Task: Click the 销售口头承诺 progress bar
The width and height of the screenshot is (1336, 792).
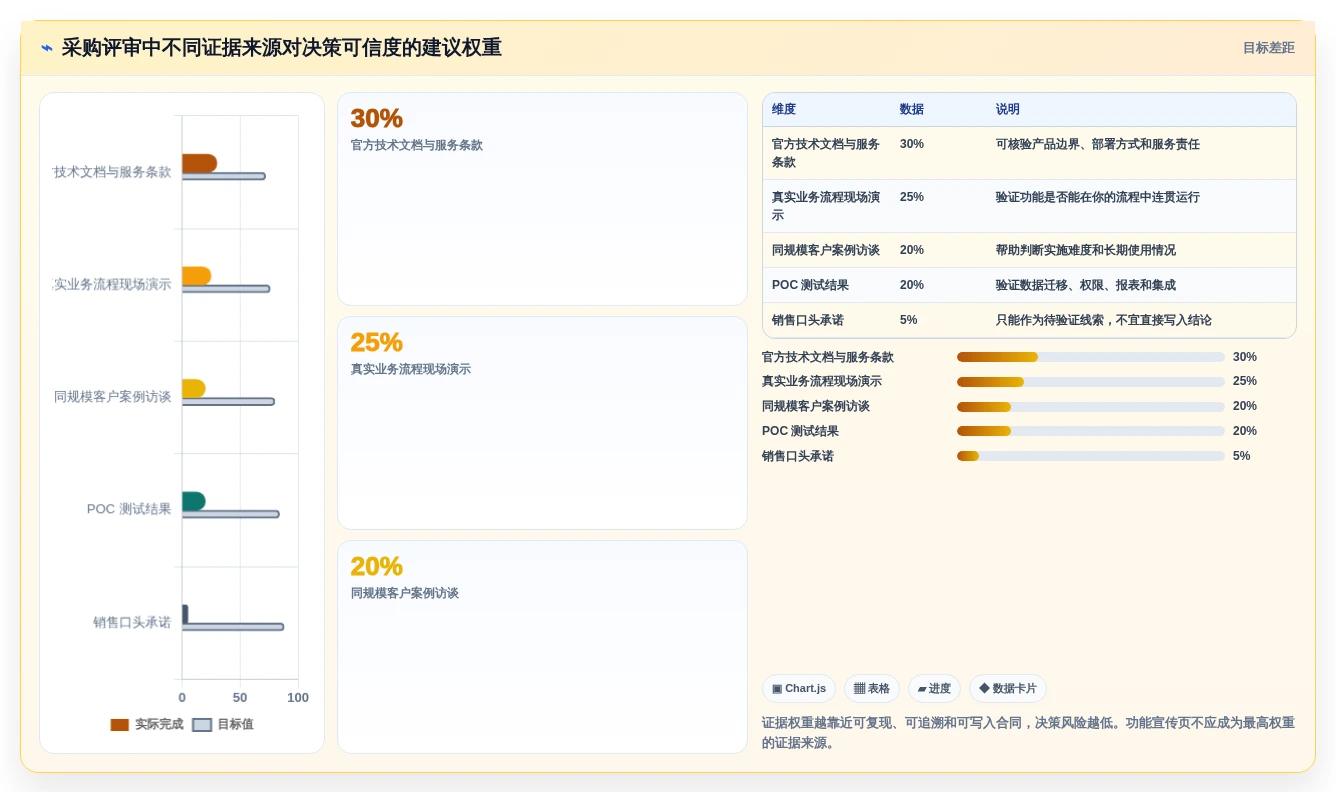Action: 1091,456
